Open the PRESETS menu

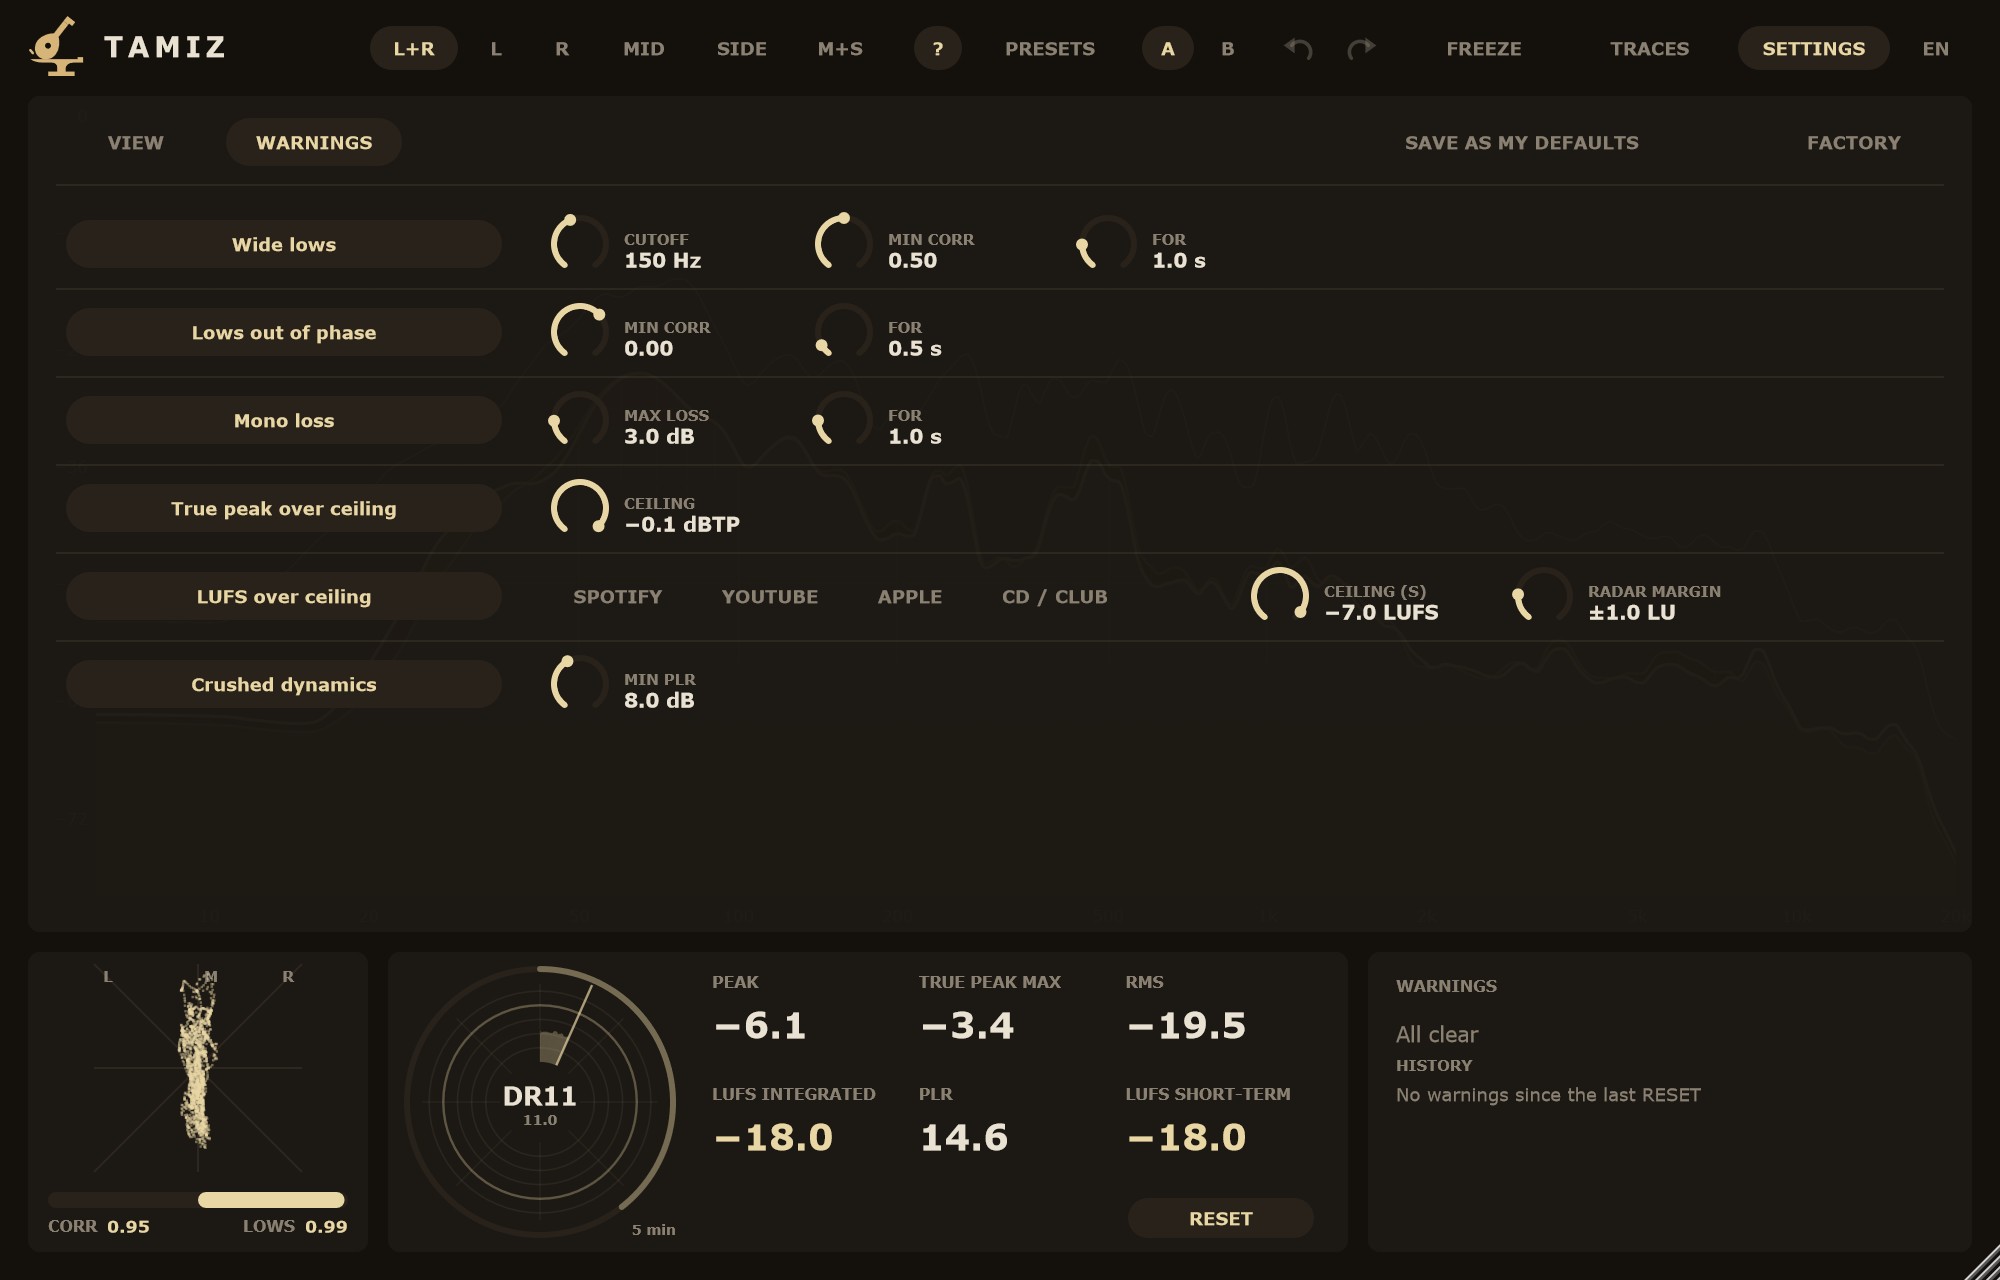[x=1050, y=48]
